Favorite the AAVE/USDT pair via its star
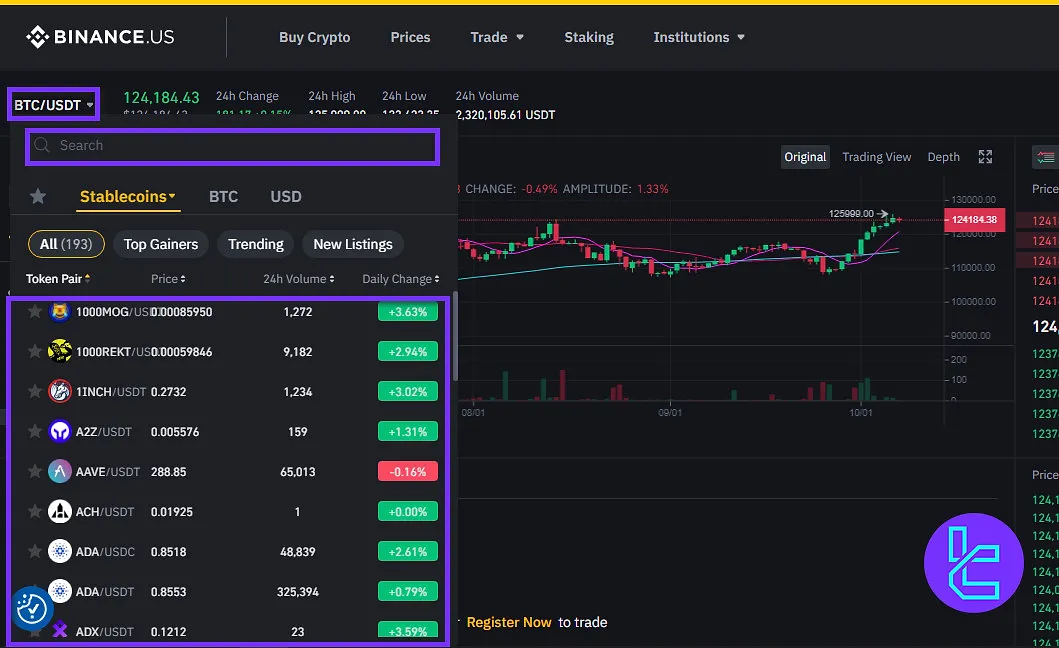The height and width of the screenshot is (648, 1059). (x=33, y=471)
